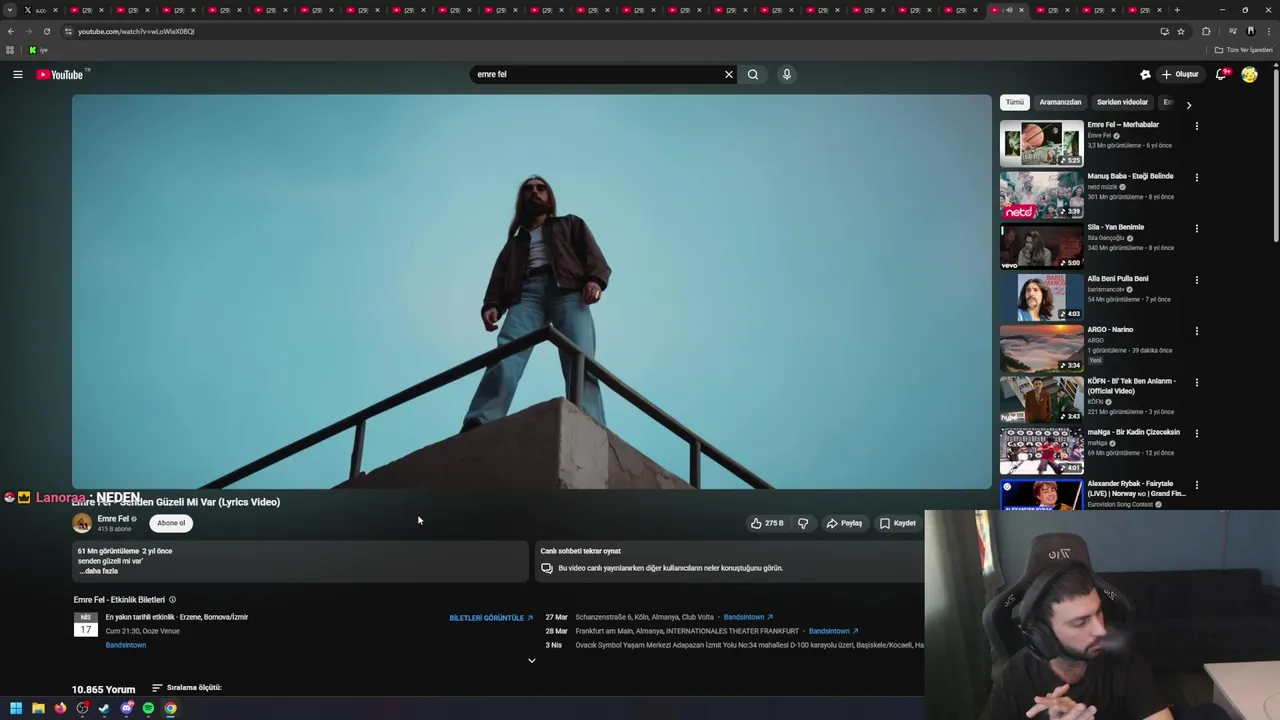Open the Bandsintown link for Club Volta
1280x720 pixels.
[748, 617]
